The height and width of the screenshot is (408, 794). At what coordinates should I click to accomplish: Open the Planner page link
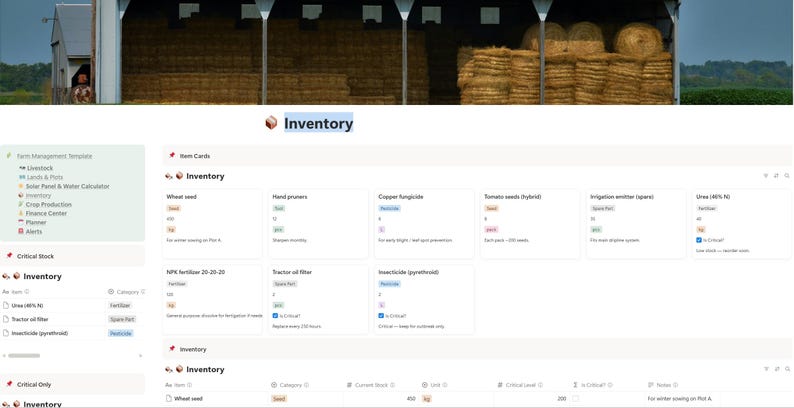(x=36, y=222)
